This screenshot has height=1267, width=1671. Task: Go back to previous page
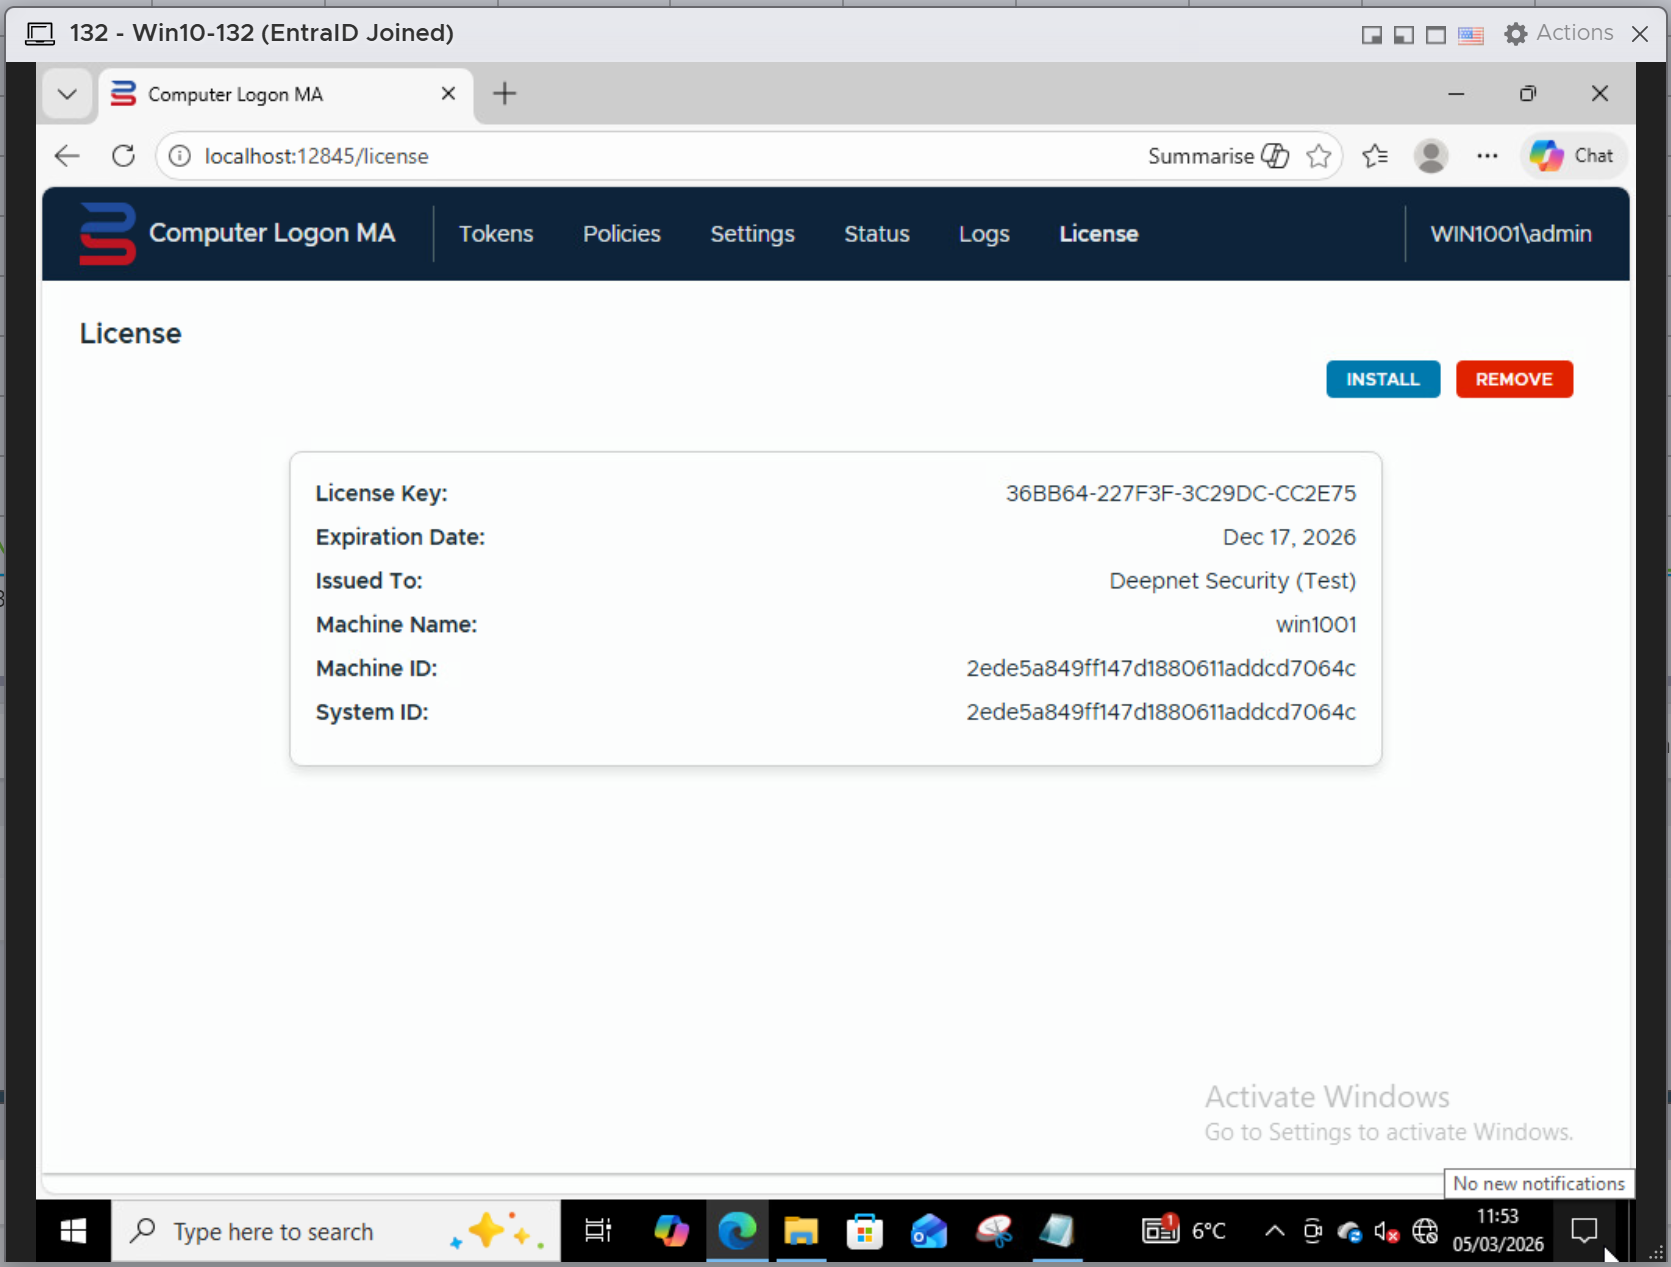[x=67, y=156]
